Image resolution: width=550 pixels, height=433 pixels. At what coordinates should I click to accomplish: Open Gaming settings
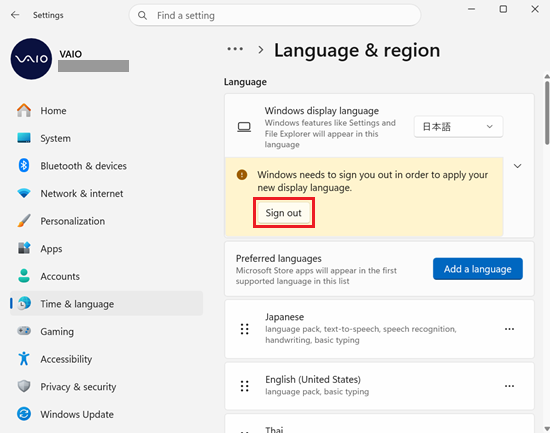106,331
